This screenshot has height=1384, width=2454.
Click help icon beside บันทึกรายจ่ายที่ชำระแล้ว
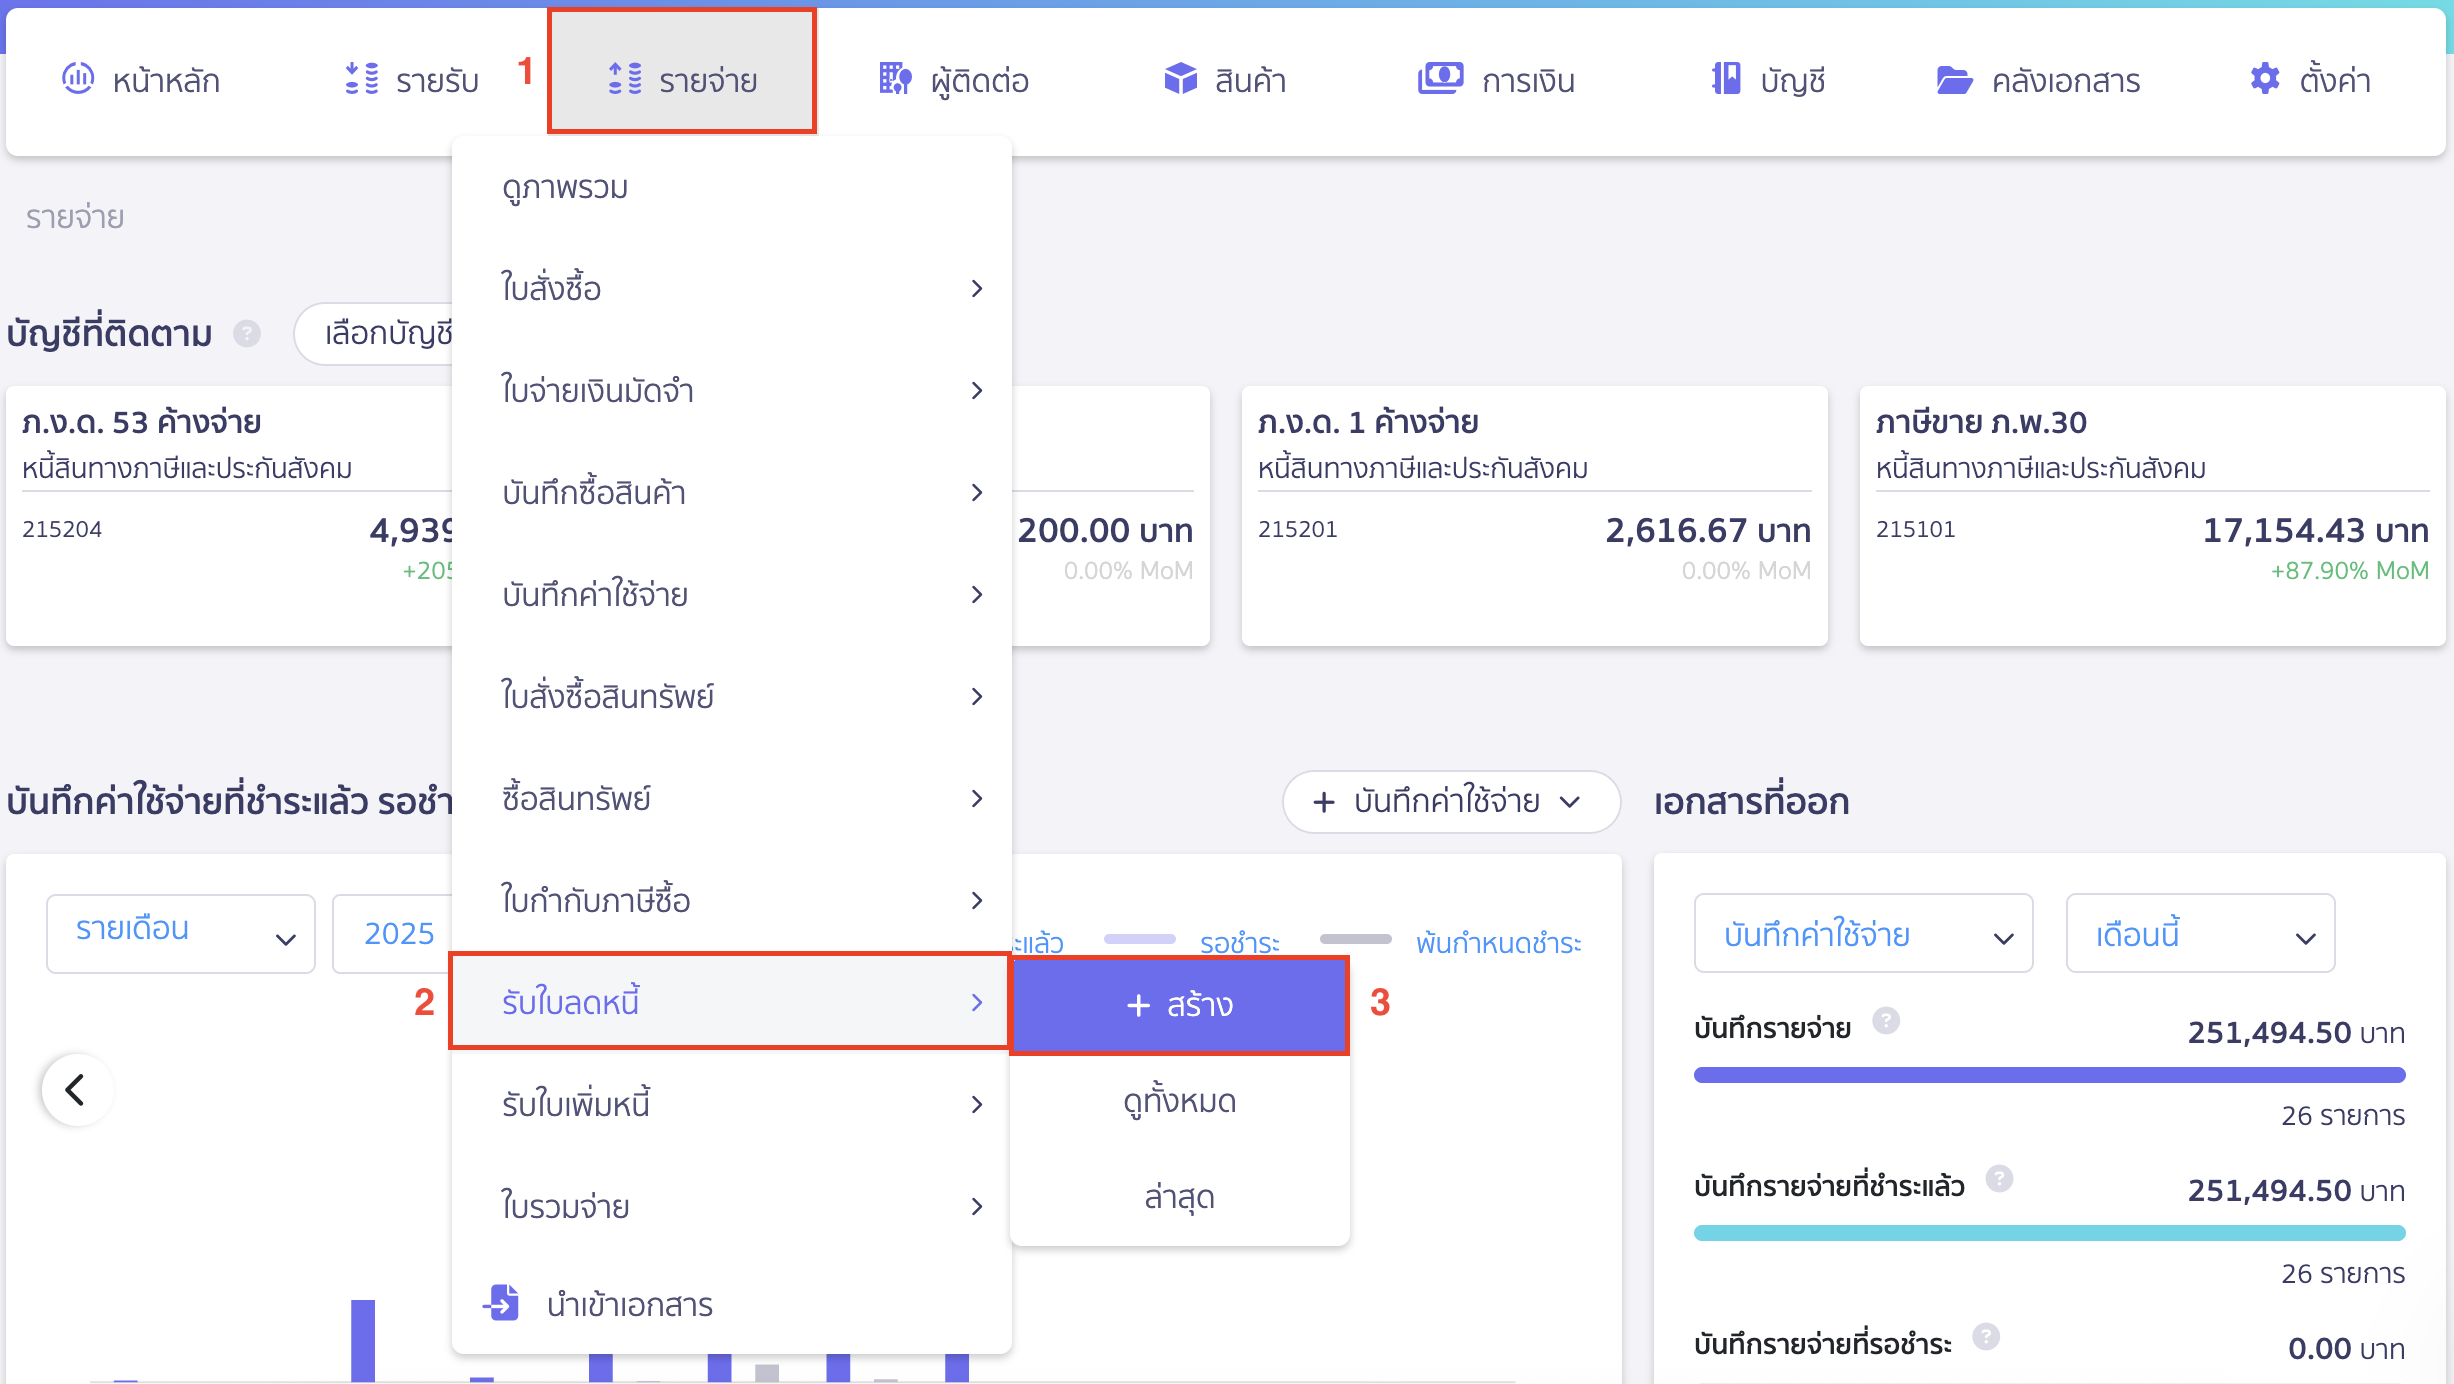[1999, 1179]
